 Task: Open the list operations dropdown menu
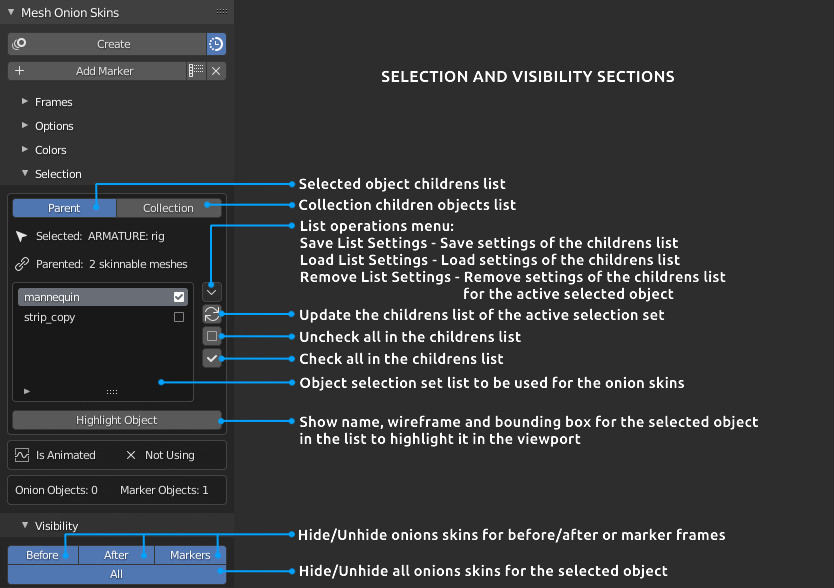point(211,291)
